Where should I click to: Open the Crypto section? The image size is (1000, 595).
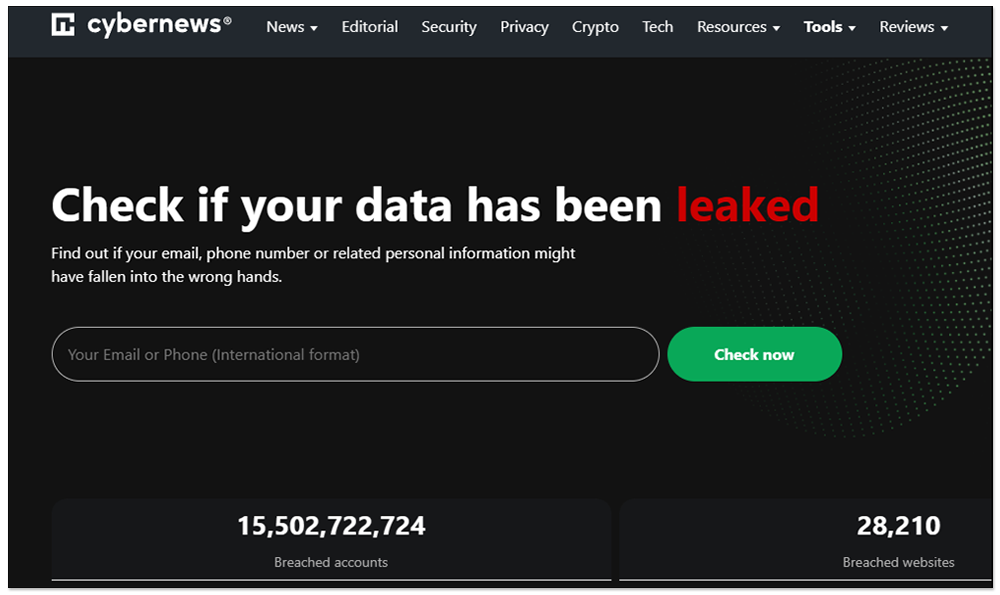pyautogui.click(x=594, y=27)
